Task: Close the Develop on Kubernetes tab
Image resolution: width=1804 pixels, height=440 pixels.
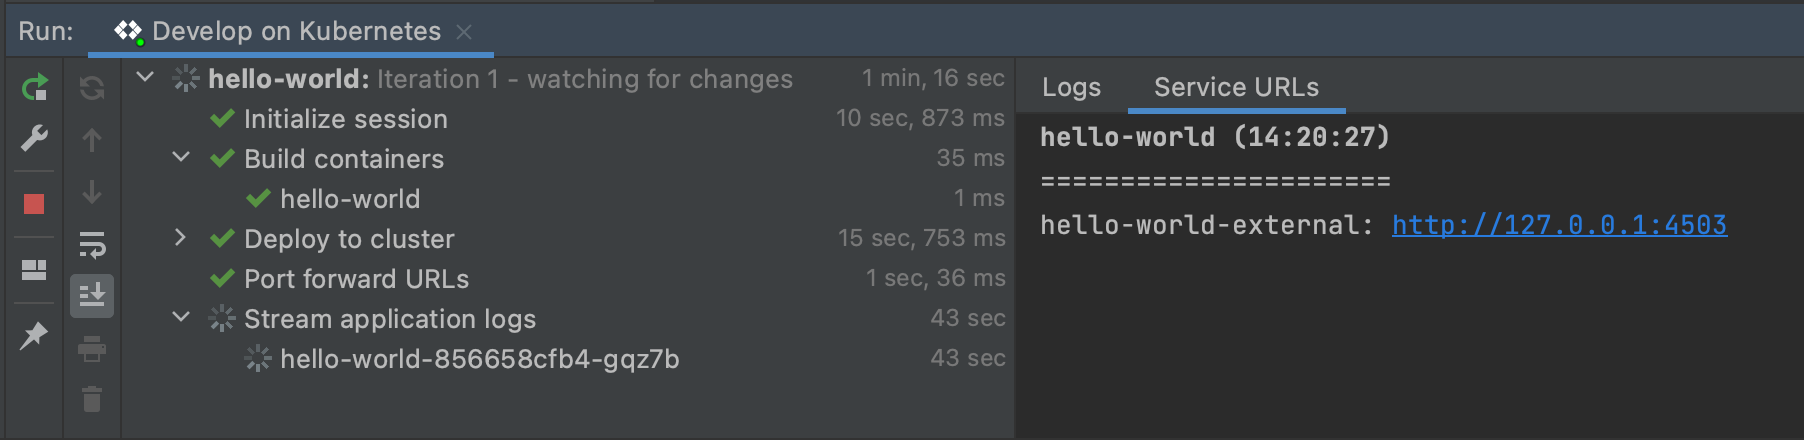Action: pyautogui.click(x=464, y=32)
